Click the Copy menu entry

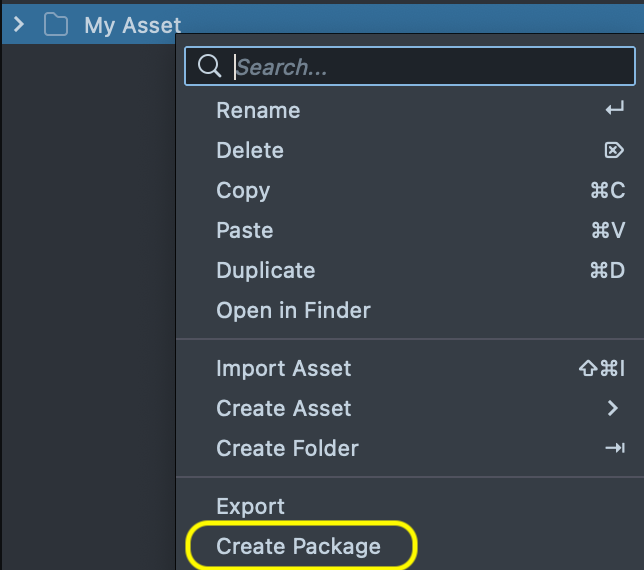point(243,190)
